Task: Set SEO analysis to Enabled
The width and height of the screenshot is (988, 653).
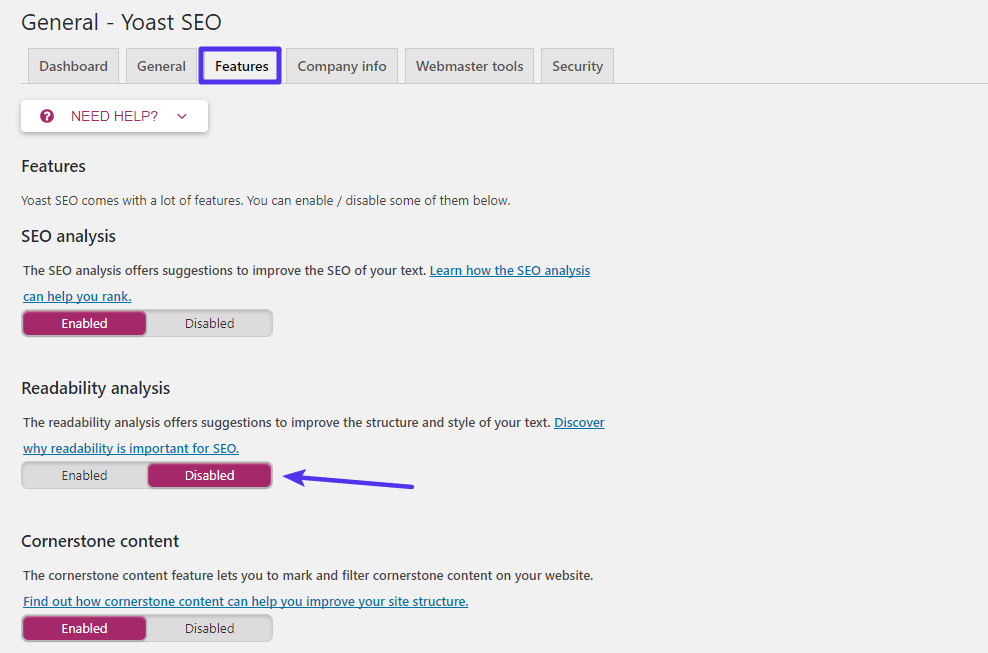Action: 84,323
